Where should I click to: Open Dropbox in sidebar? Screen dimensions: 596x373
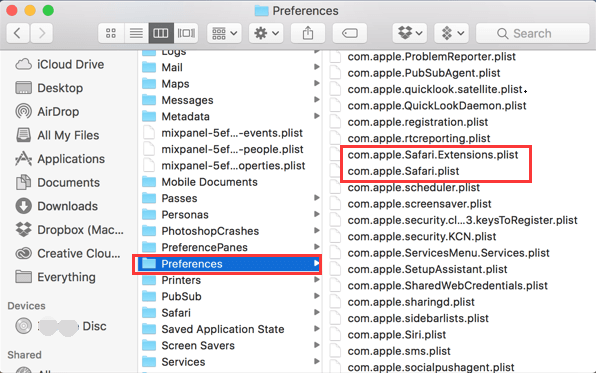[70, 230]
